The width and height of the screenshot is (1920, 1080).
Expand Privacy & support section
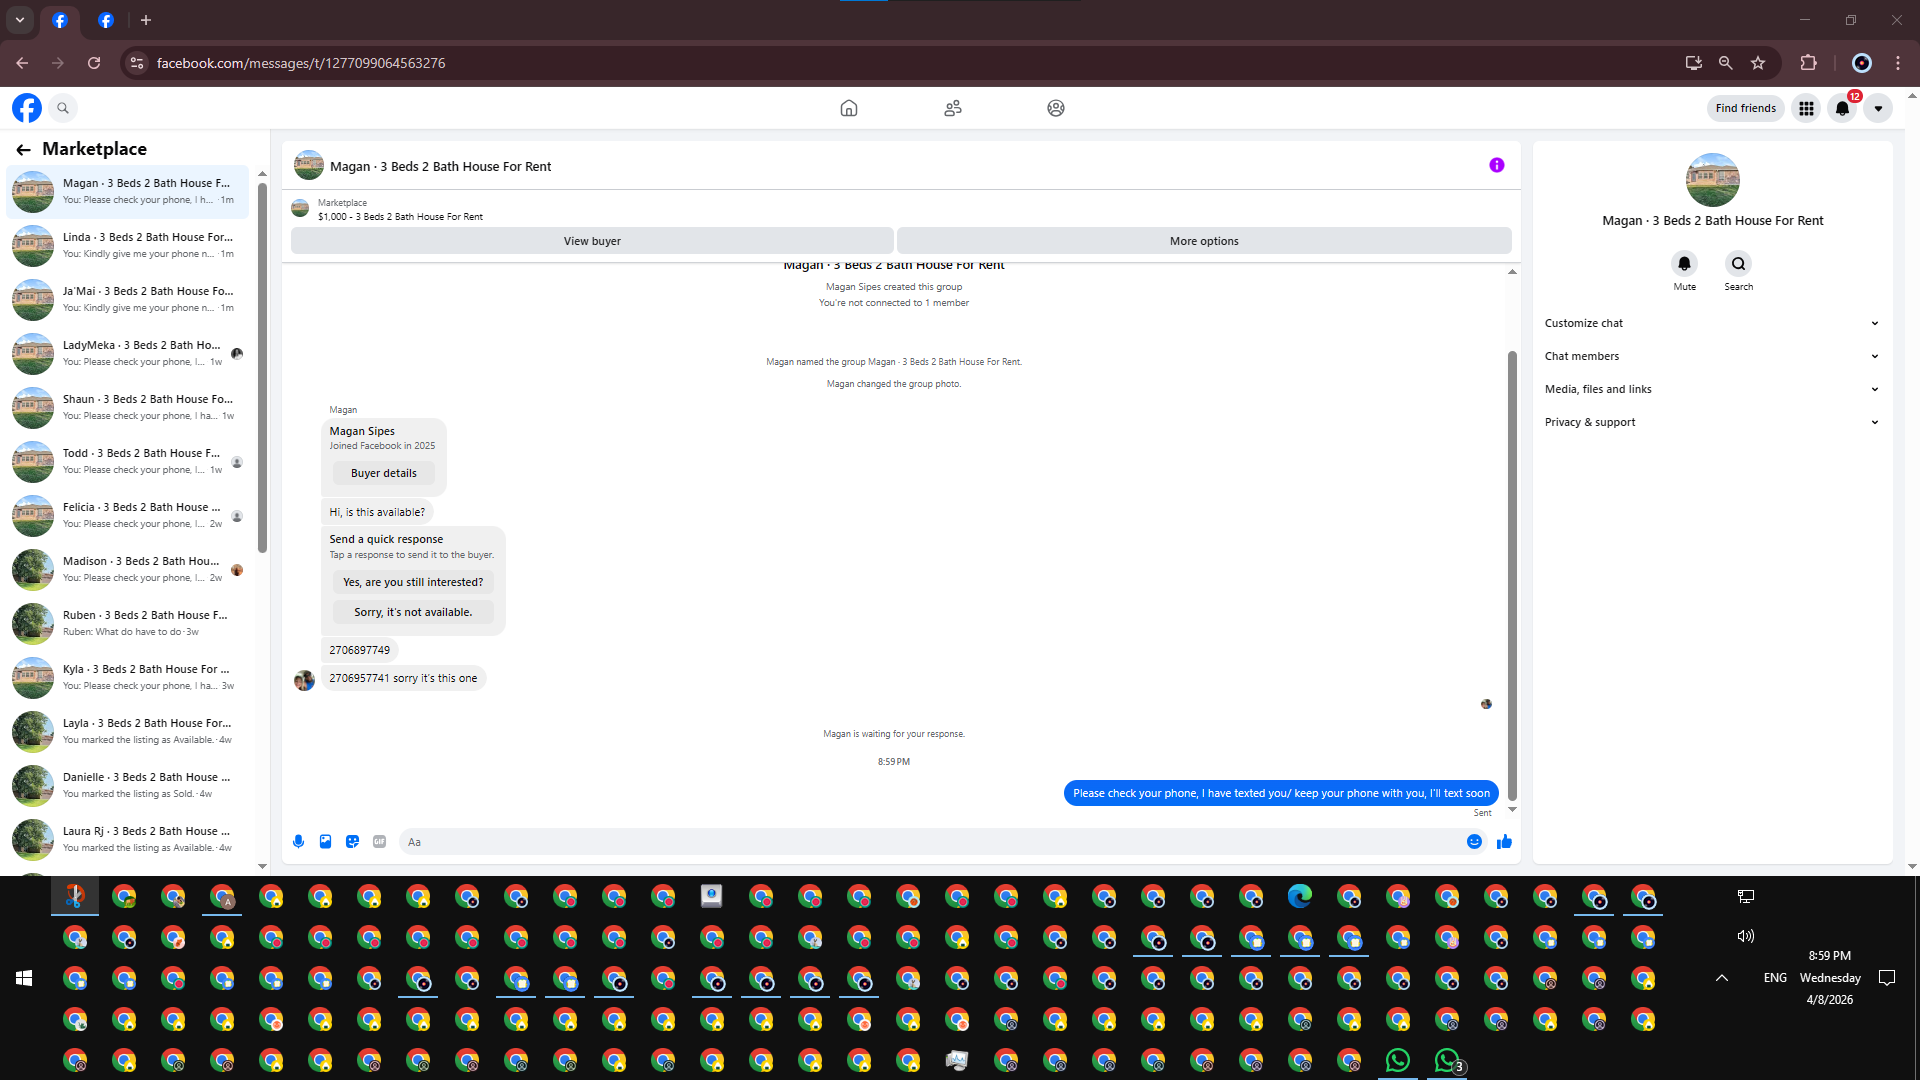click(x=1711, y=422)
